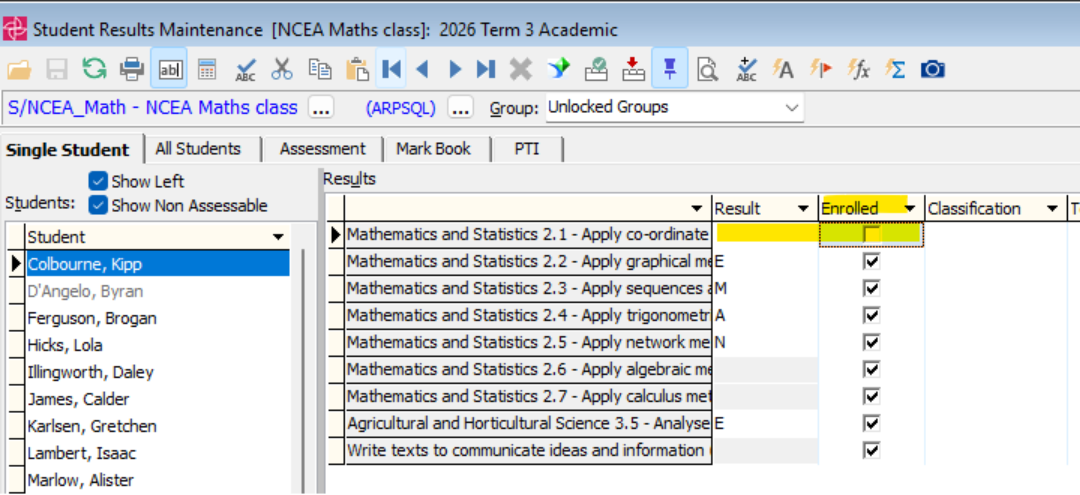Viewport: 1080px width, 495px height.
Task: Open the calculator icon
Action: click(x=207, y=69)
